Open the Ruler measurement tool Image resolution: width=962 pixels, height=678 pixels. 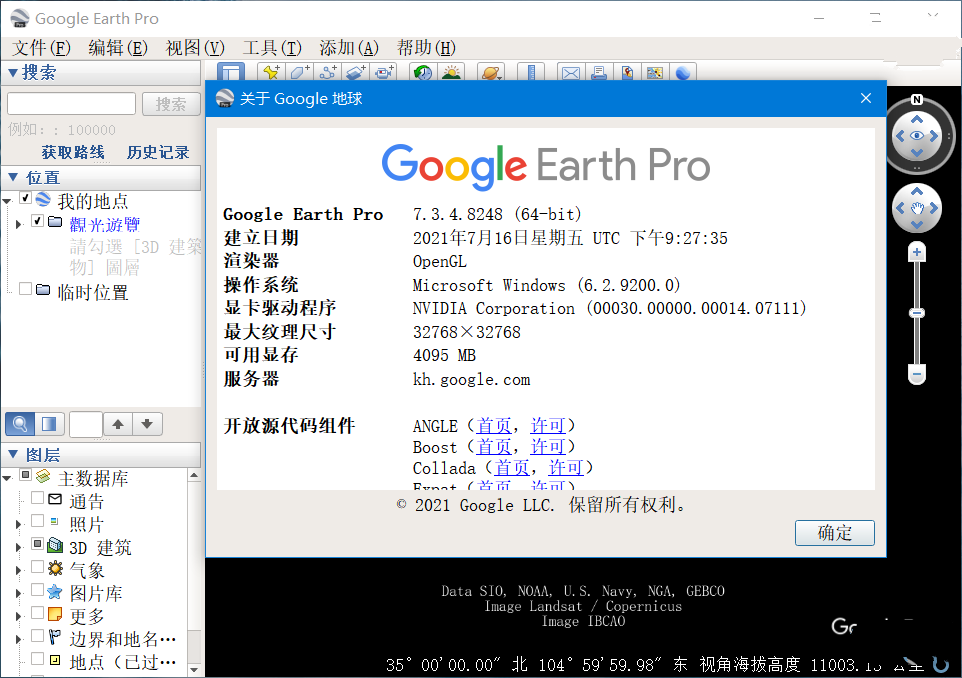(x=531, y=72)
